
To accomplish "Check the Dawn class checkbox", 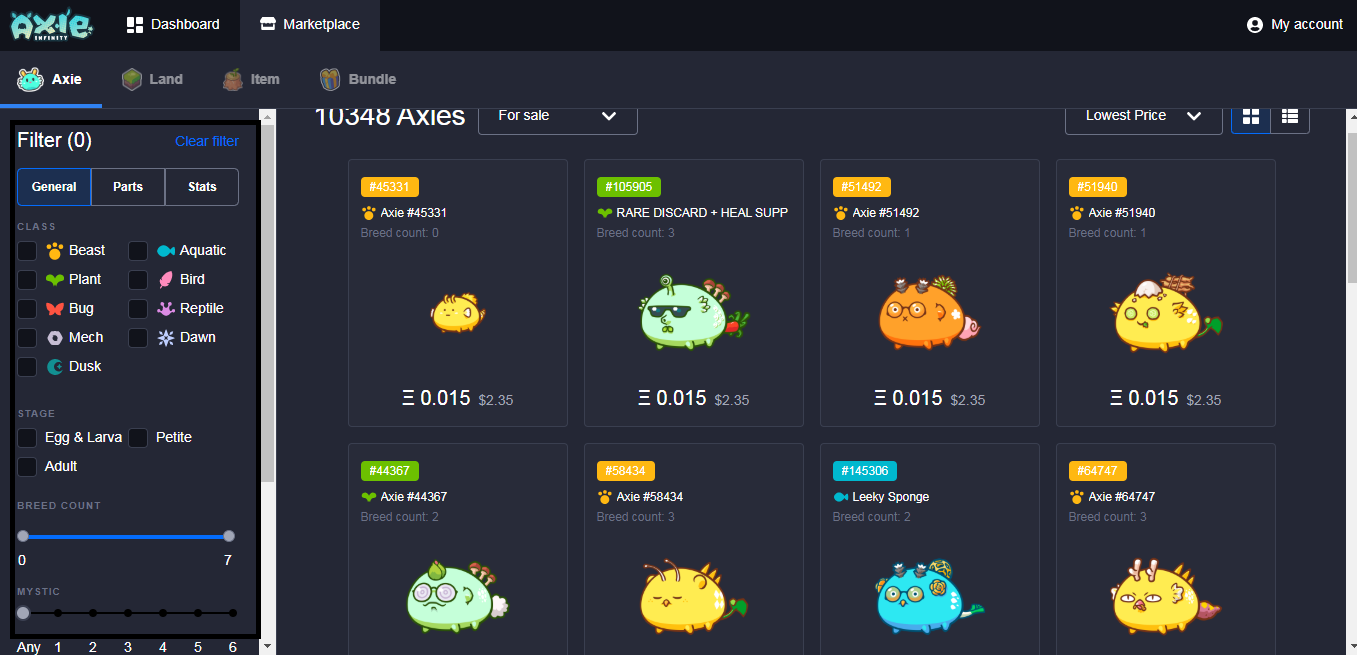I will (138, 338).
